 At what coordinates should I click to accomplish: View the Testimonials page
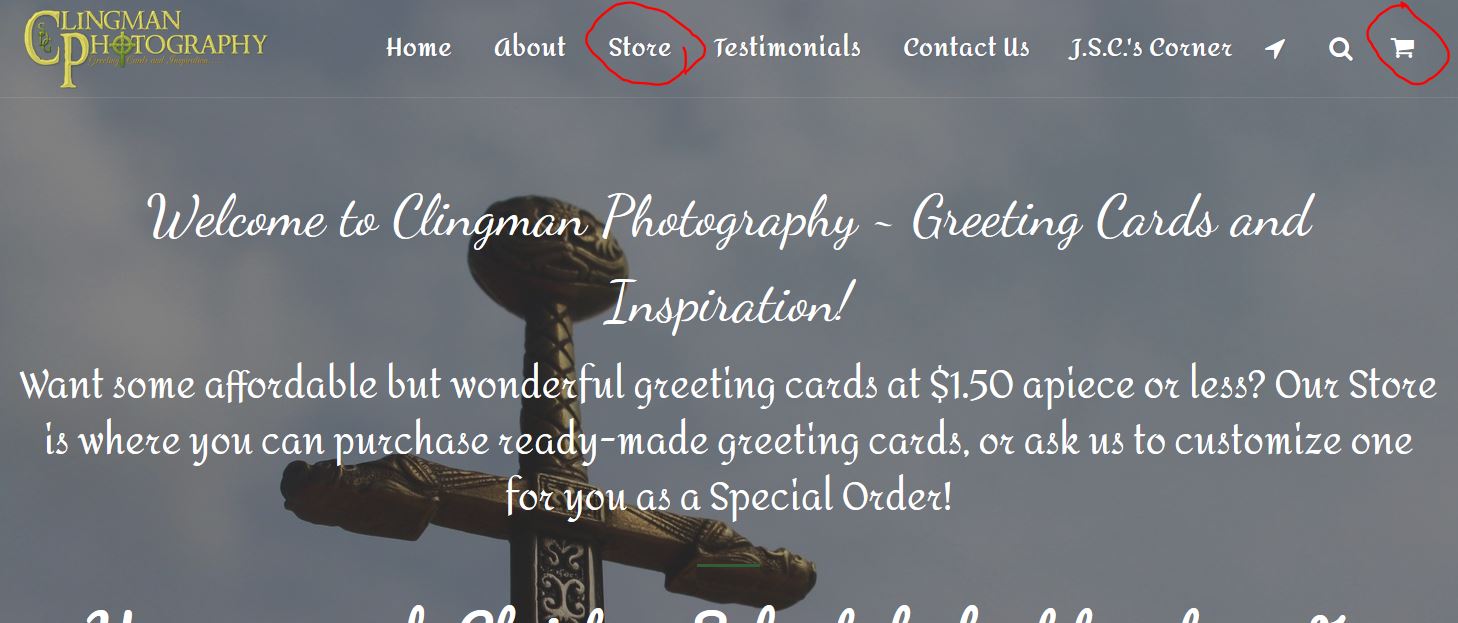[x=787, y=47]
